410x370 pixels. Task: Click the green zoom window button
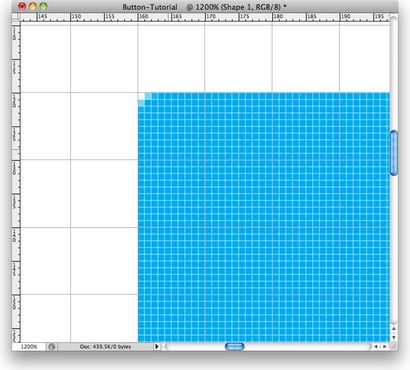43,6
